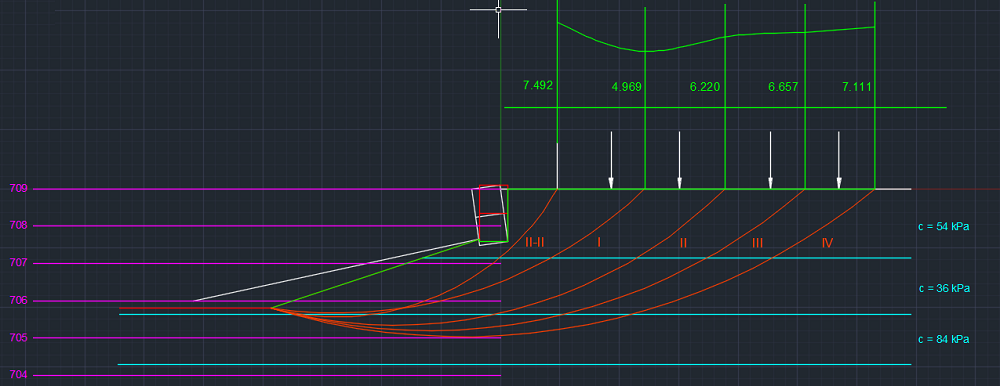The image size is (1000, 386).
Task: Select the II-II slip surface label
Action: click(534, 242)
